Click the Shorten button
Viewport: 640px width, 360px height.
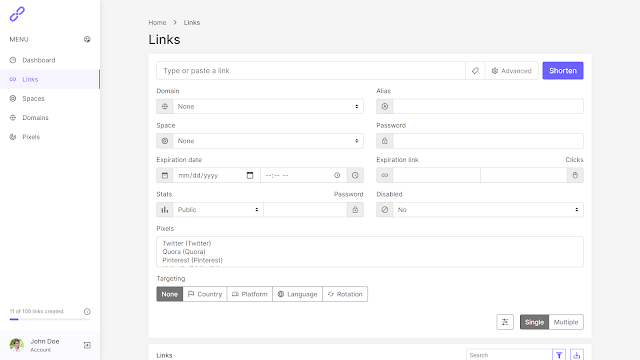click(563, 71)
